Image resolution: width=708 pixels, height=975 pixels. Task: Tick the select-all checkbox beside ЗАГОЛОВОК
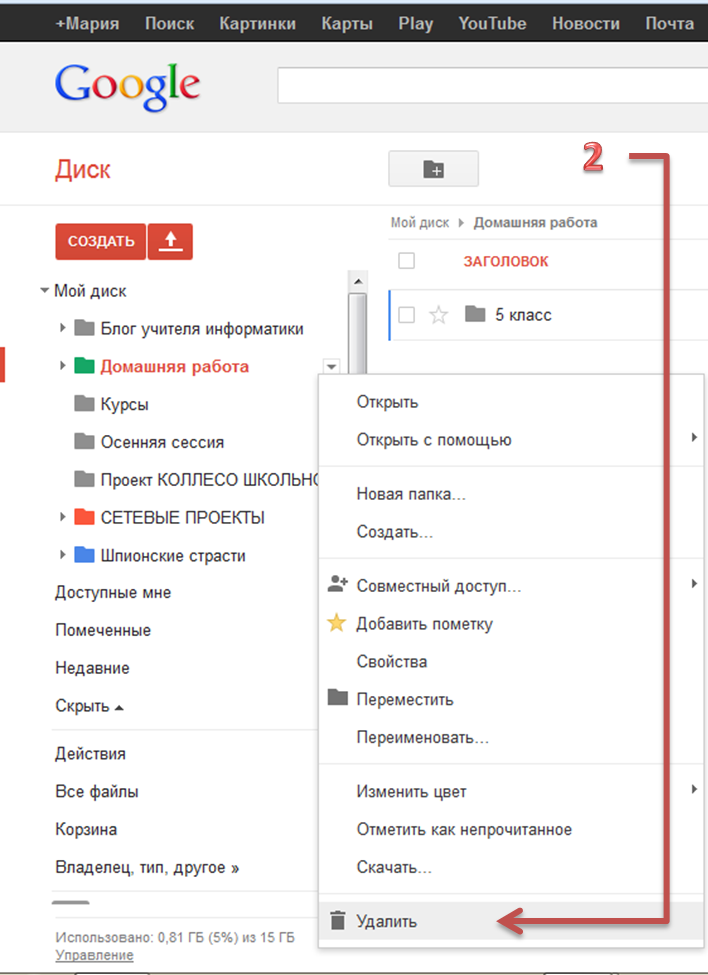(407, 261)
